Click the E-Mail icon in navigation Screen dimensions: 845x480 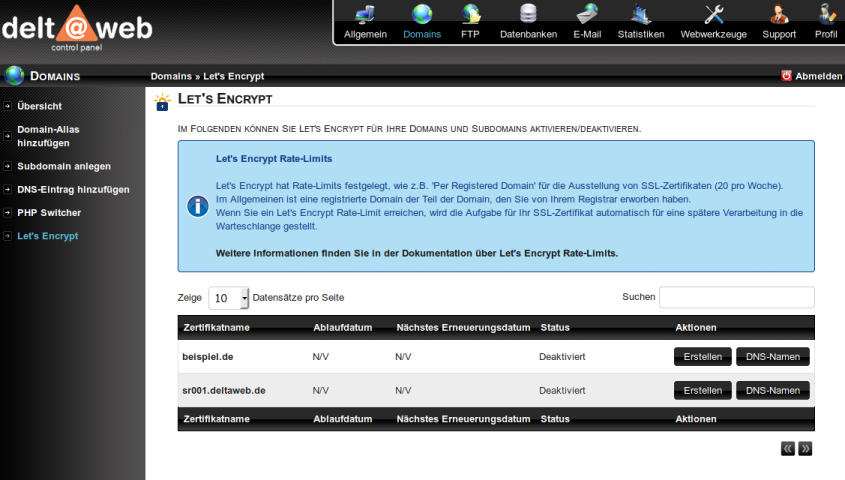[587, 14]
